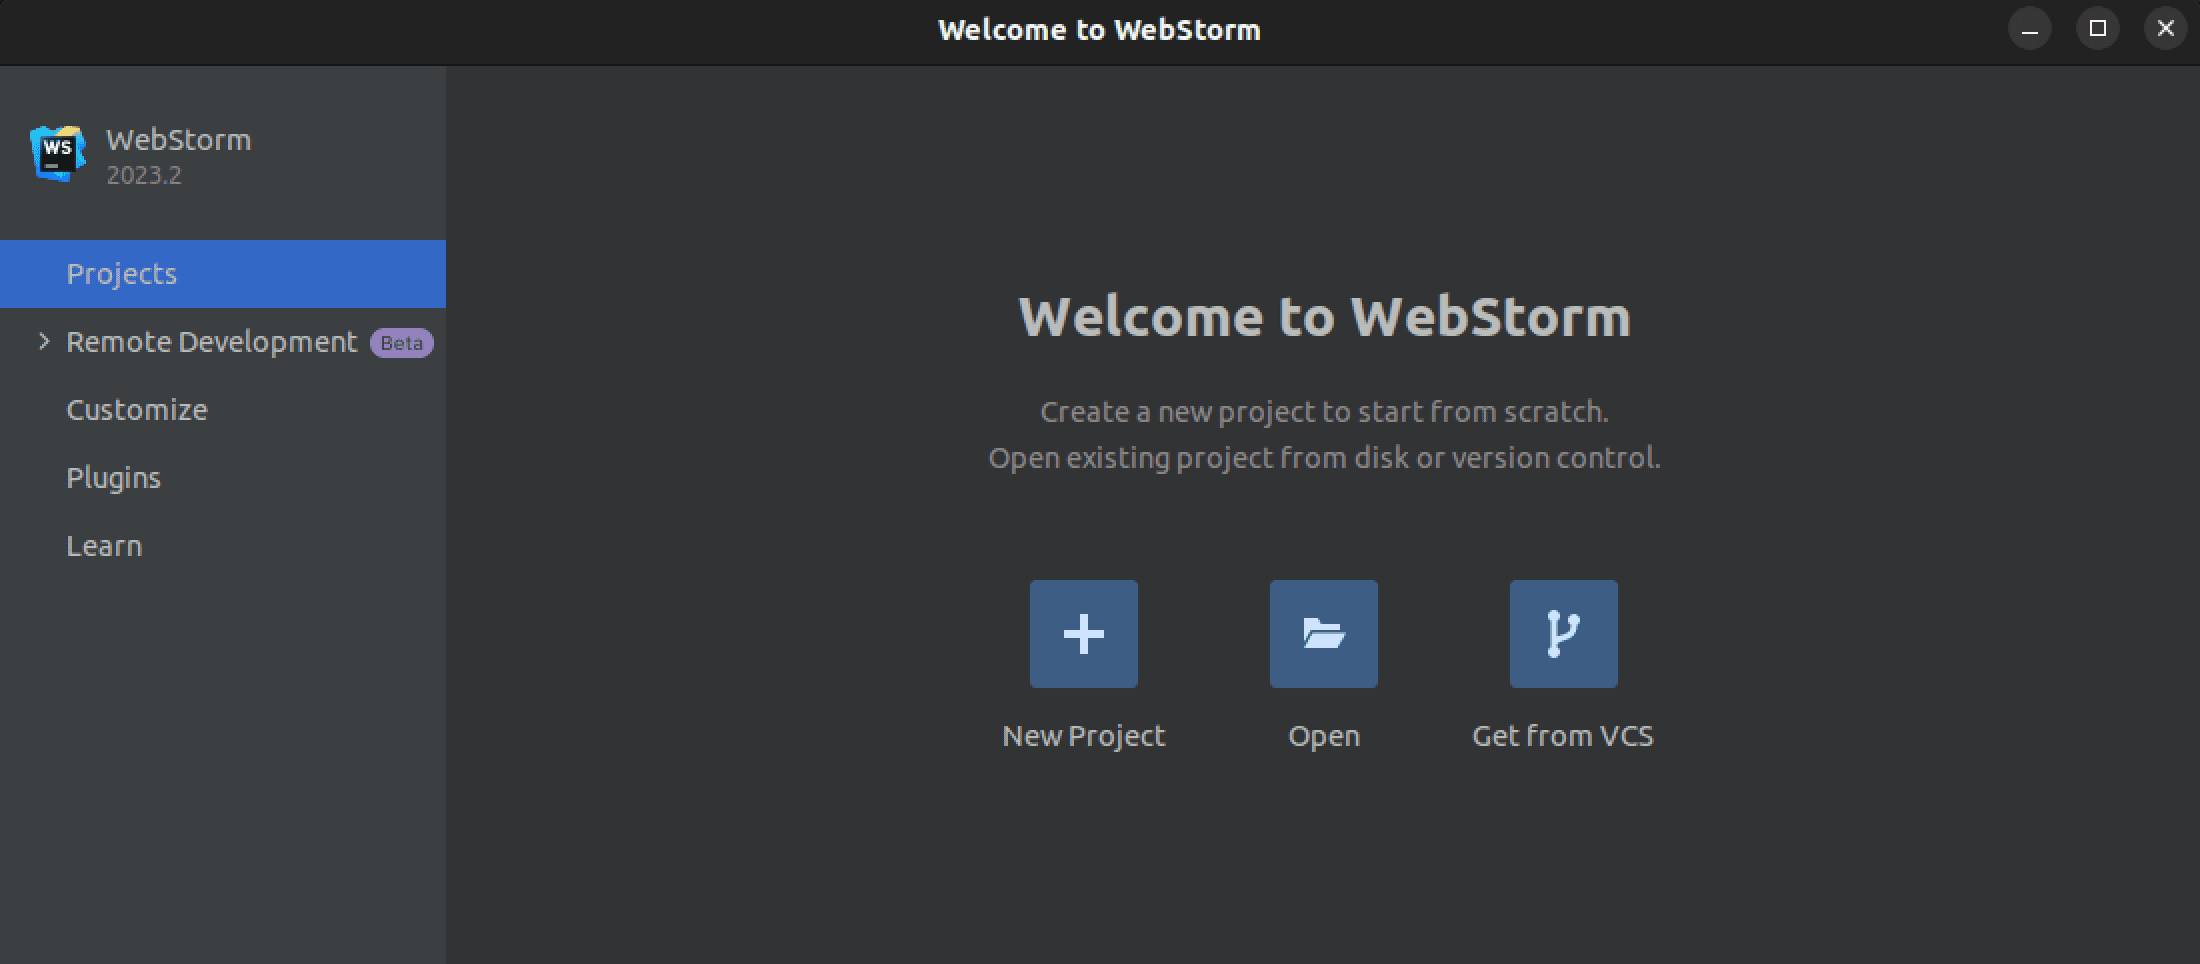2200x964 pixels.
Task: Expand the Remote Development chevron
Action: [44, 342]
